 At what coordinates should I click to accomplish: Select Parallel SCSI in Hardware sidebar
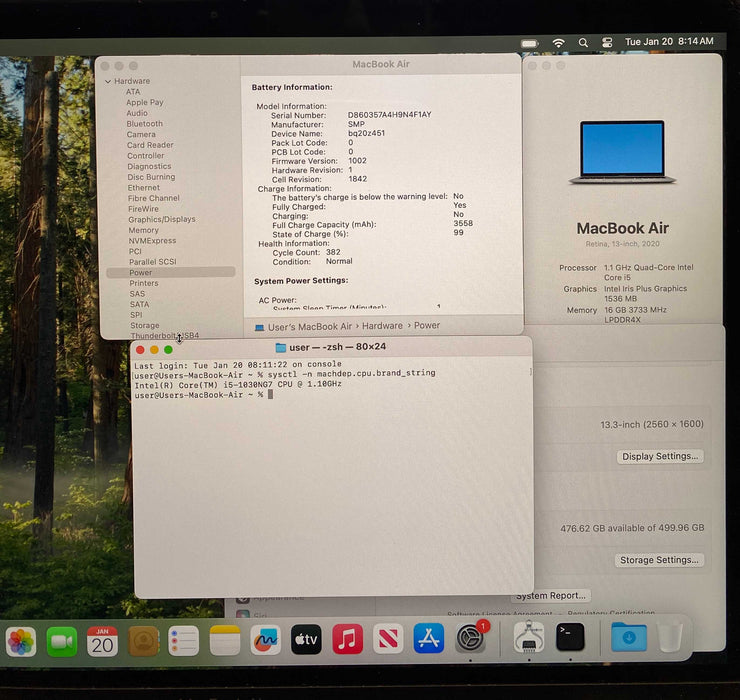152,261
